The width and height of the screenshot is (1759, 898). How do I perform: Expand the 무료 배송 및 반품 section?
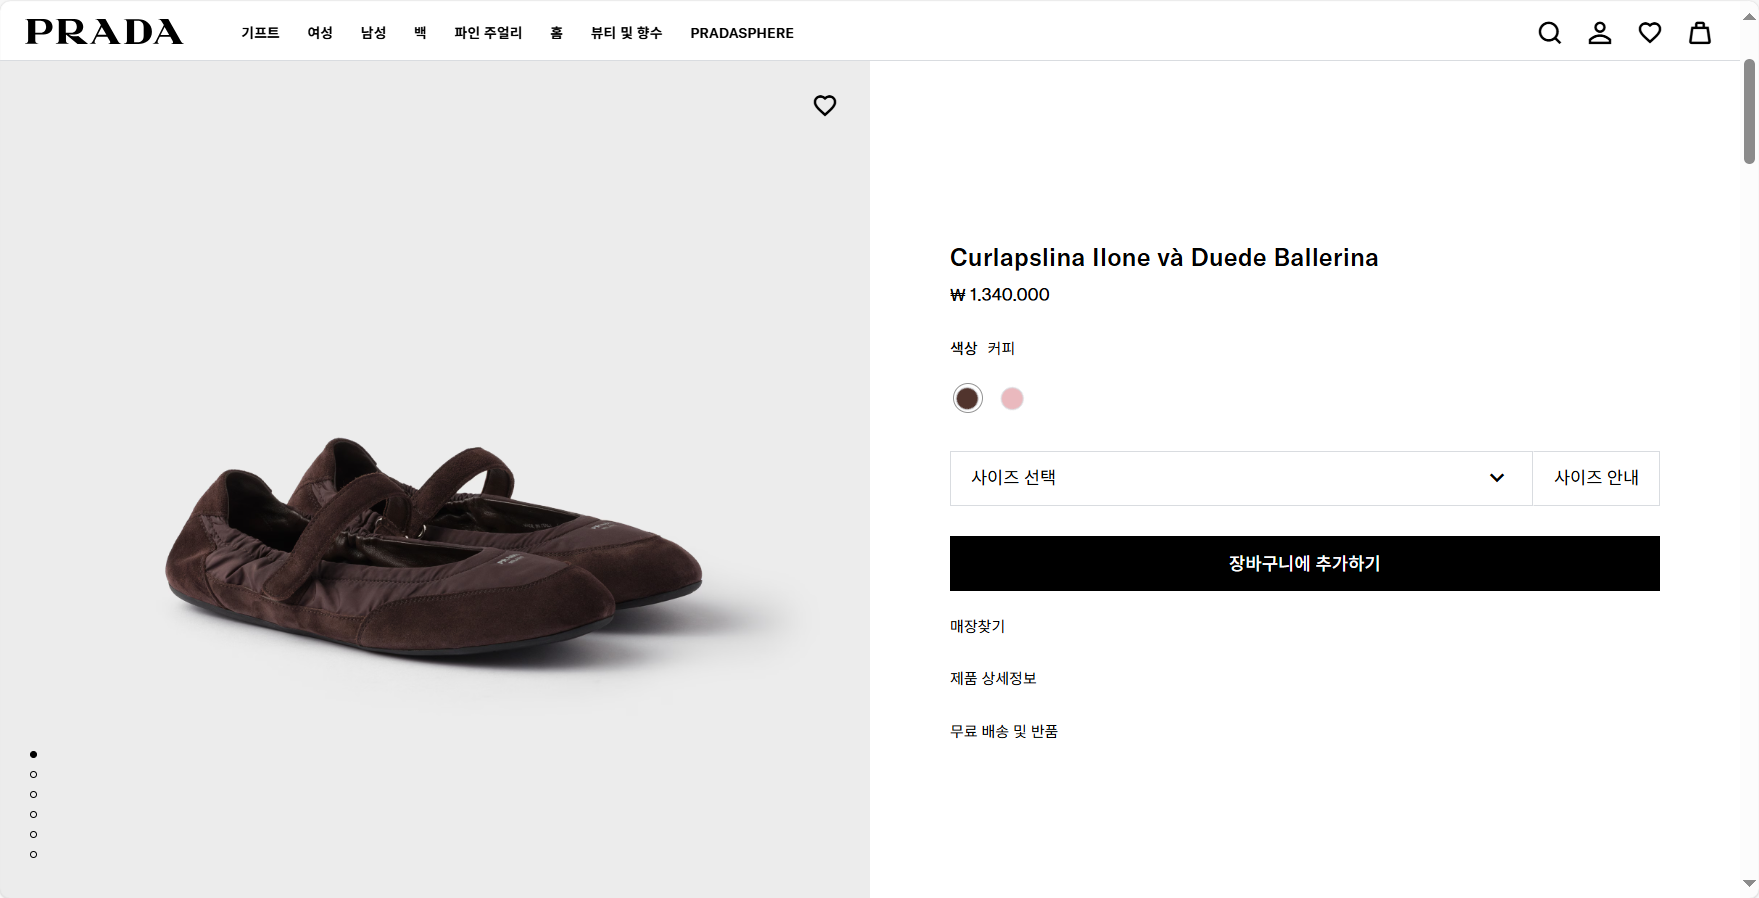point(1004,731)
